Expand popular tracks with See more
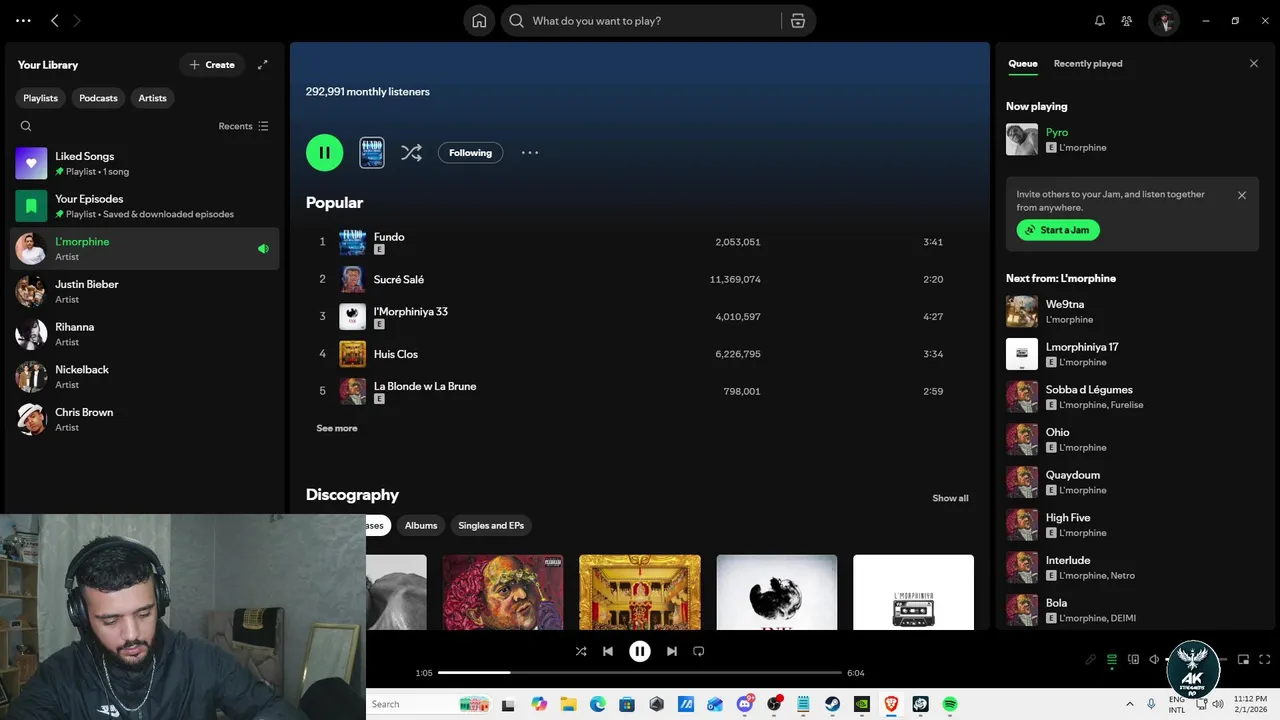This screenshot has height=720, width=1280. point(337,428)
